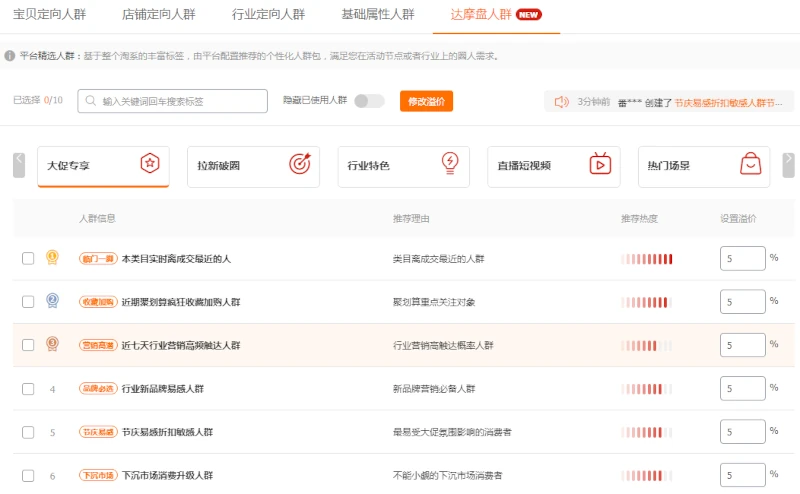
Task: Edit premium value for 近七天行业营销高频触达人群
Action: (742, 345)
